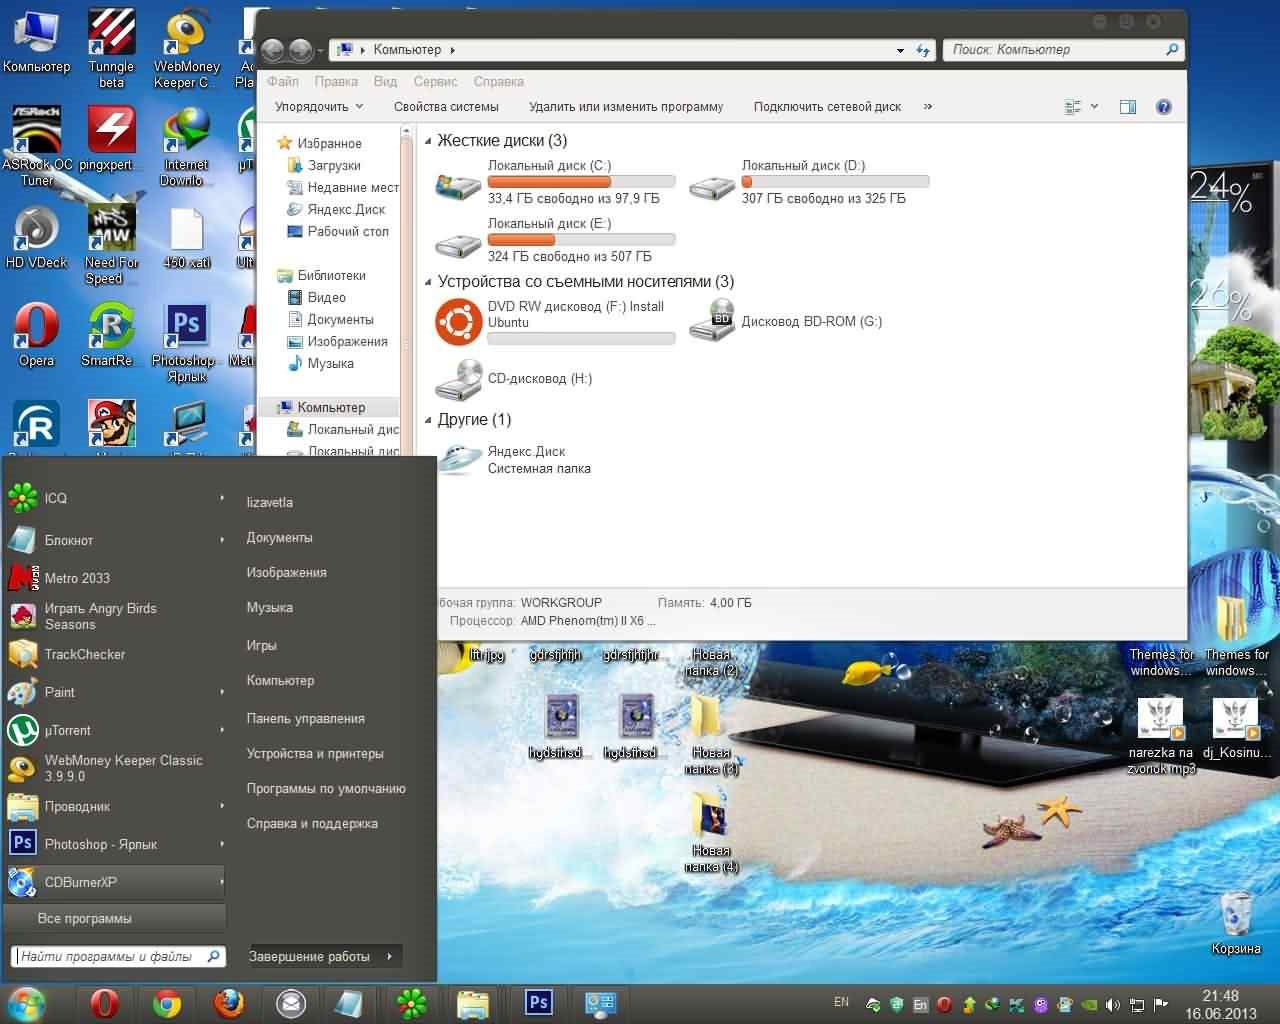
Task: Open Google Chrome from the taskbar
Action: (x=167, y=1003)
